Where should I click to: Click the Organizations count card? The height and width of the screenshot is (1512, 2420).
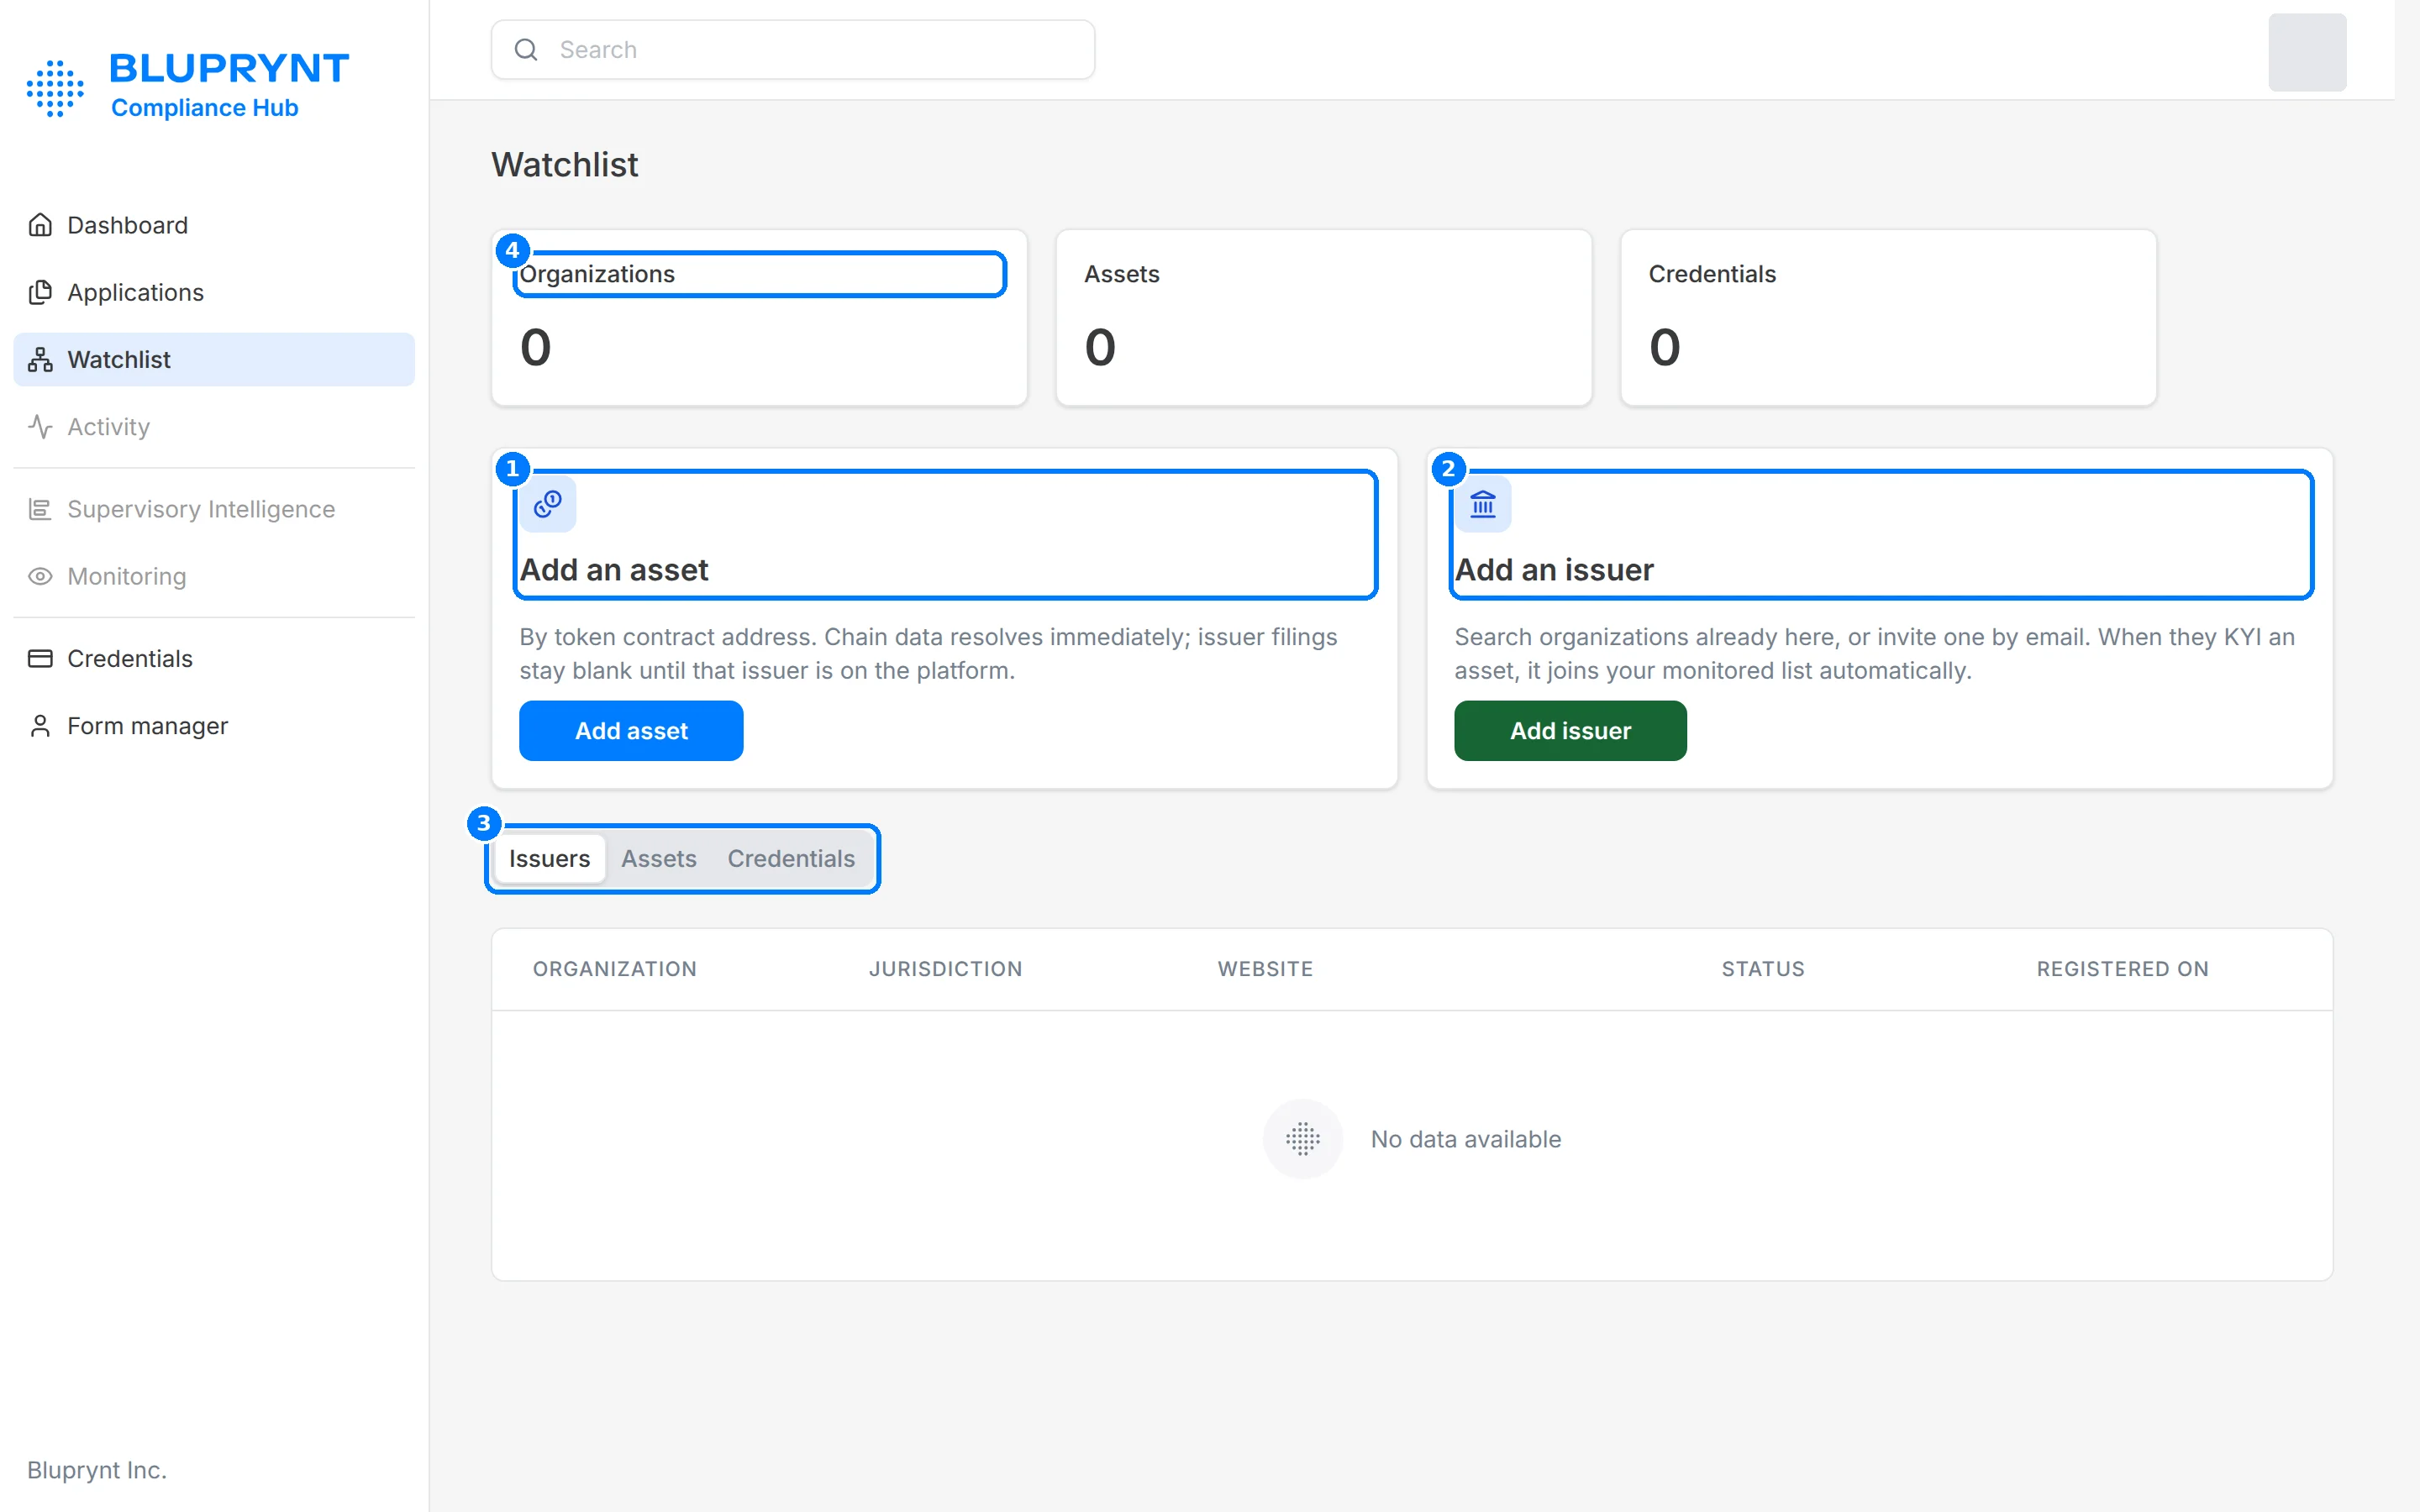tap(759, 318)
